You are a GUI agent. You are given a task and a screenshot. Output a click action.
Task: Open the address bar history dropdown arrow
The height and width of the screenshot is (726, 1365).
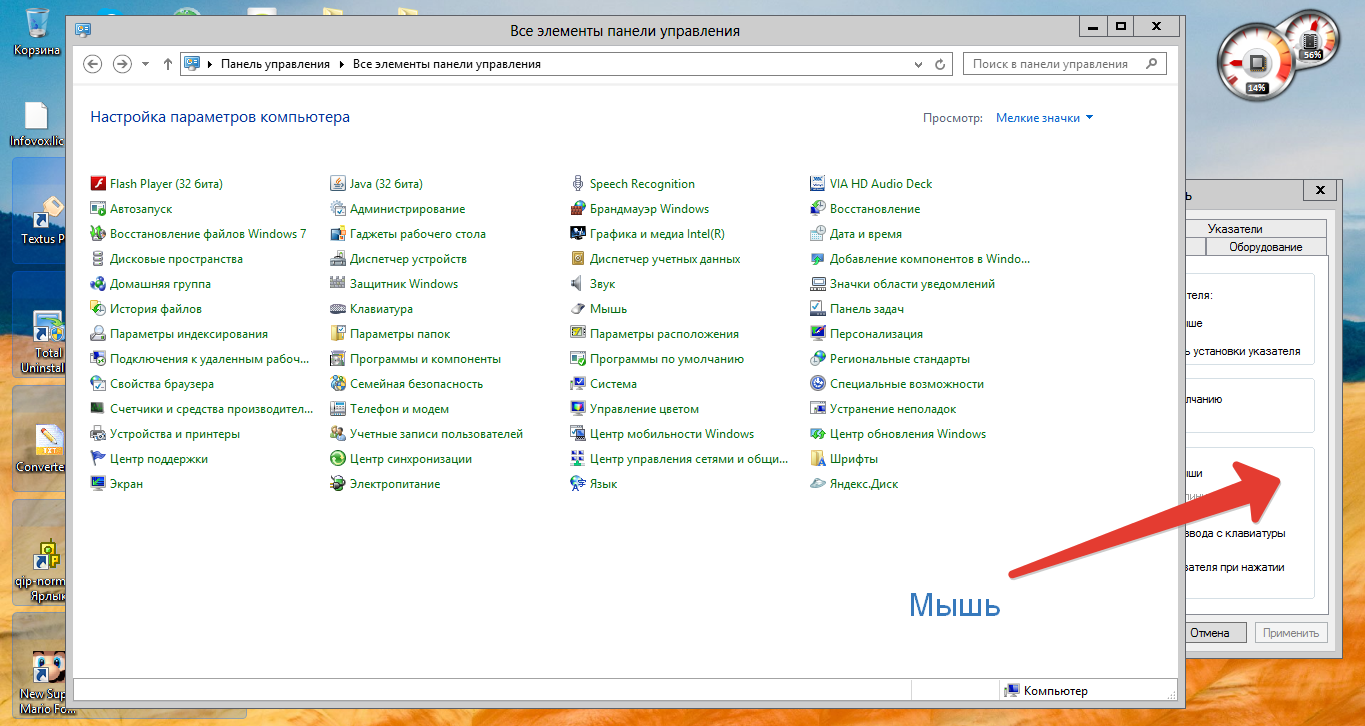[919, 64]
